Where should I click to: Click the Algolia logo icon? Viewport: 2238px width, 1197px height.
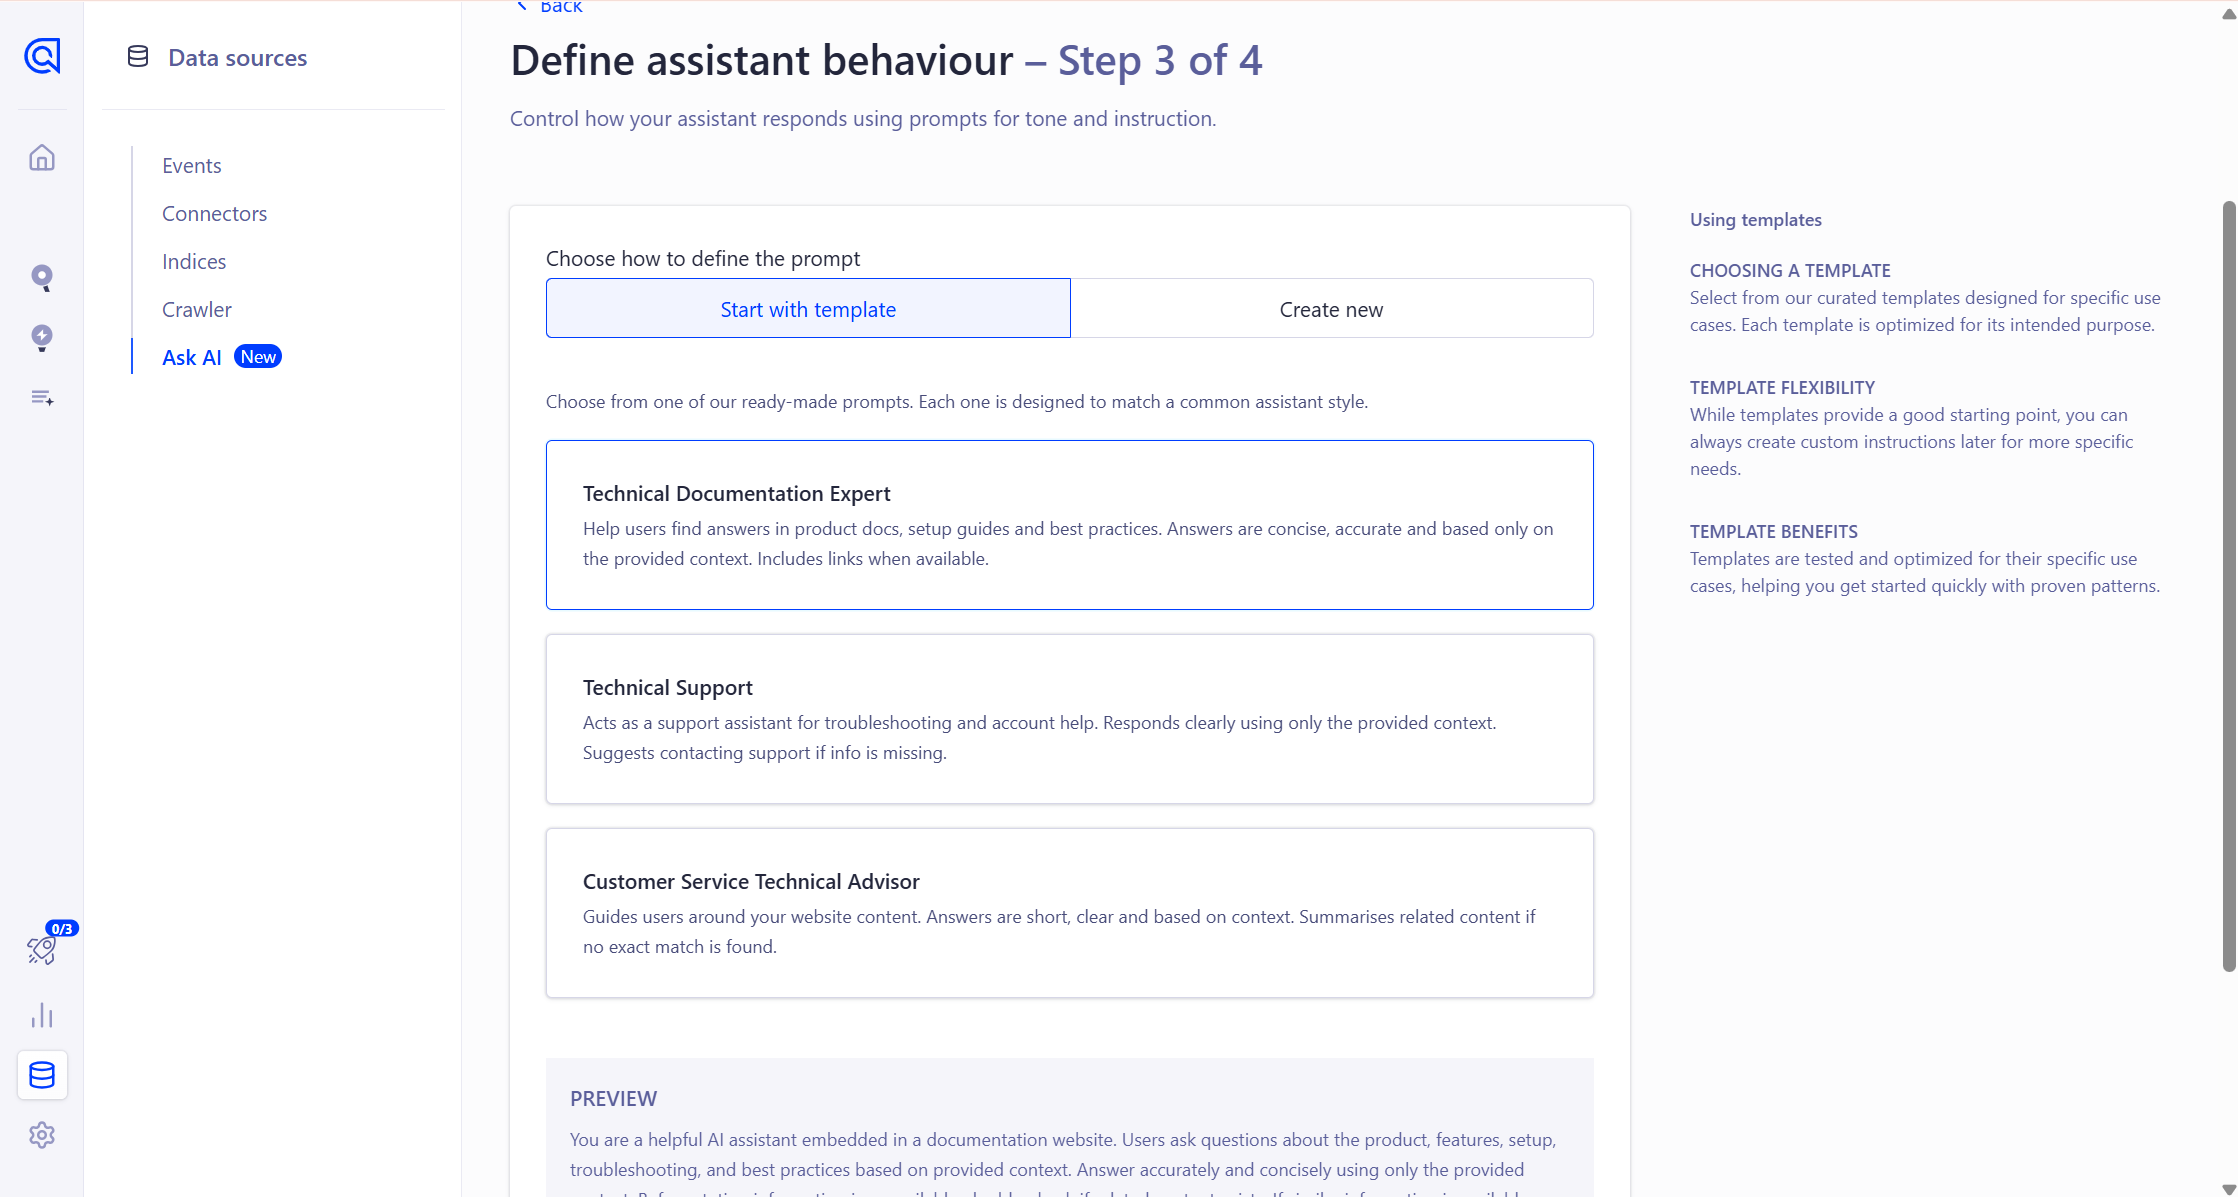(42, 56)
